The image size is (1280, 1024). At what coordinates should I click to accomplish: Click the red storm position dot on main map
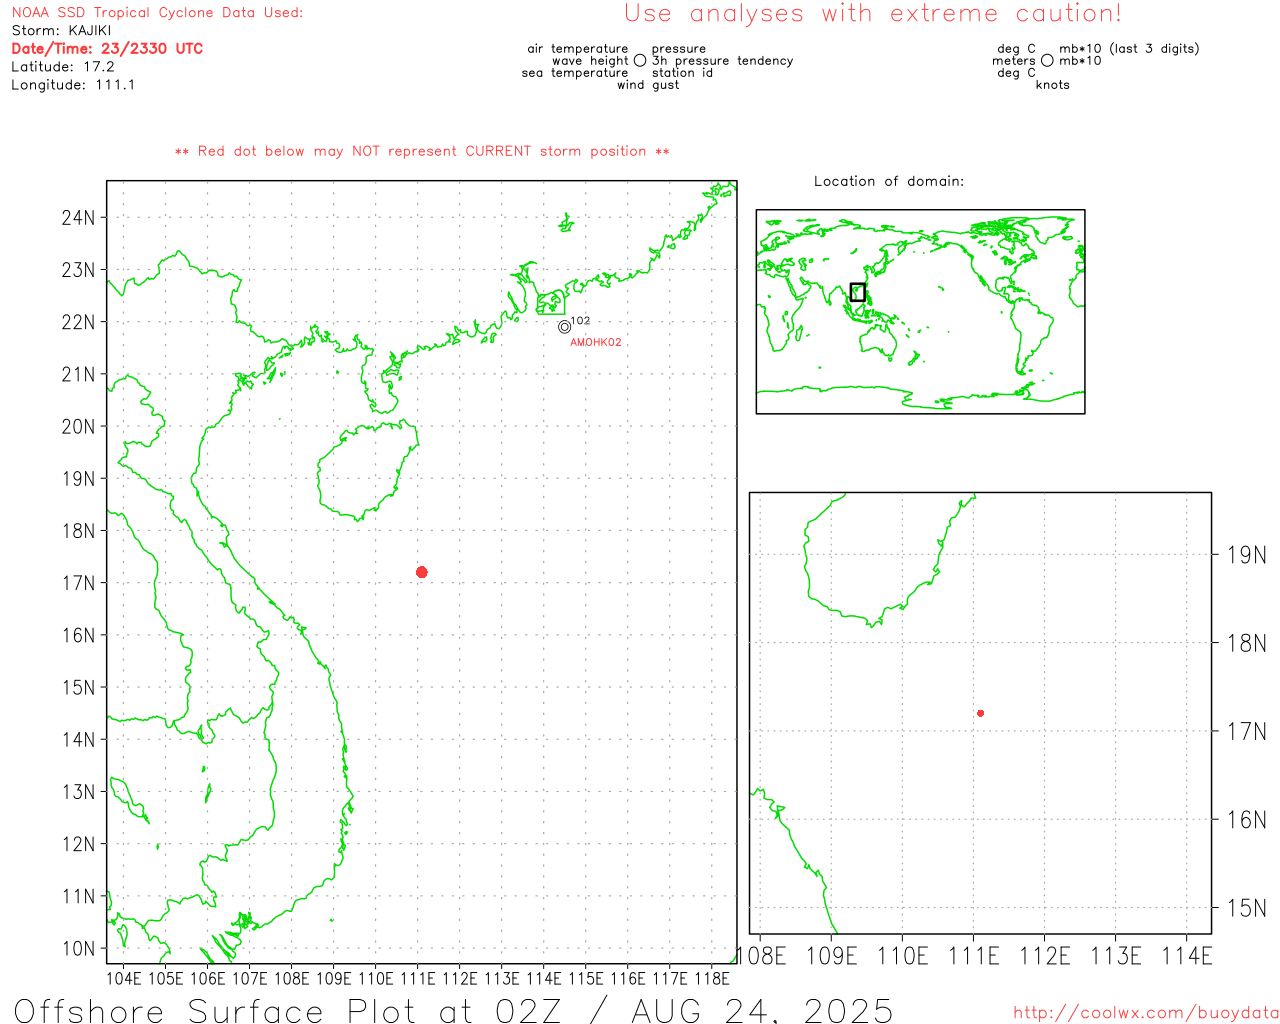coord(421,572)
